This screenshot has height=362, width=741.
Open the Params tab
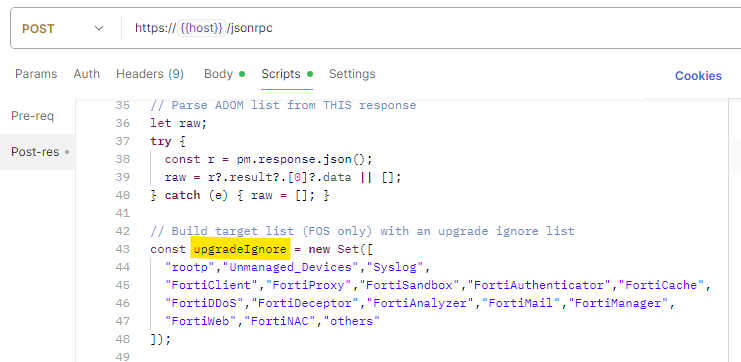tap(36, 74)
